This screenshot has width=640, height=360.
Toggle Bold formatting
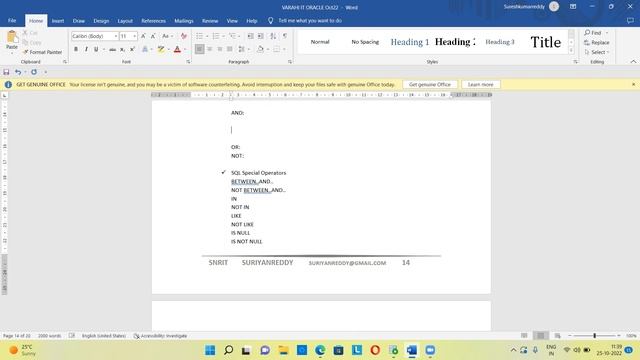[76, 49]
